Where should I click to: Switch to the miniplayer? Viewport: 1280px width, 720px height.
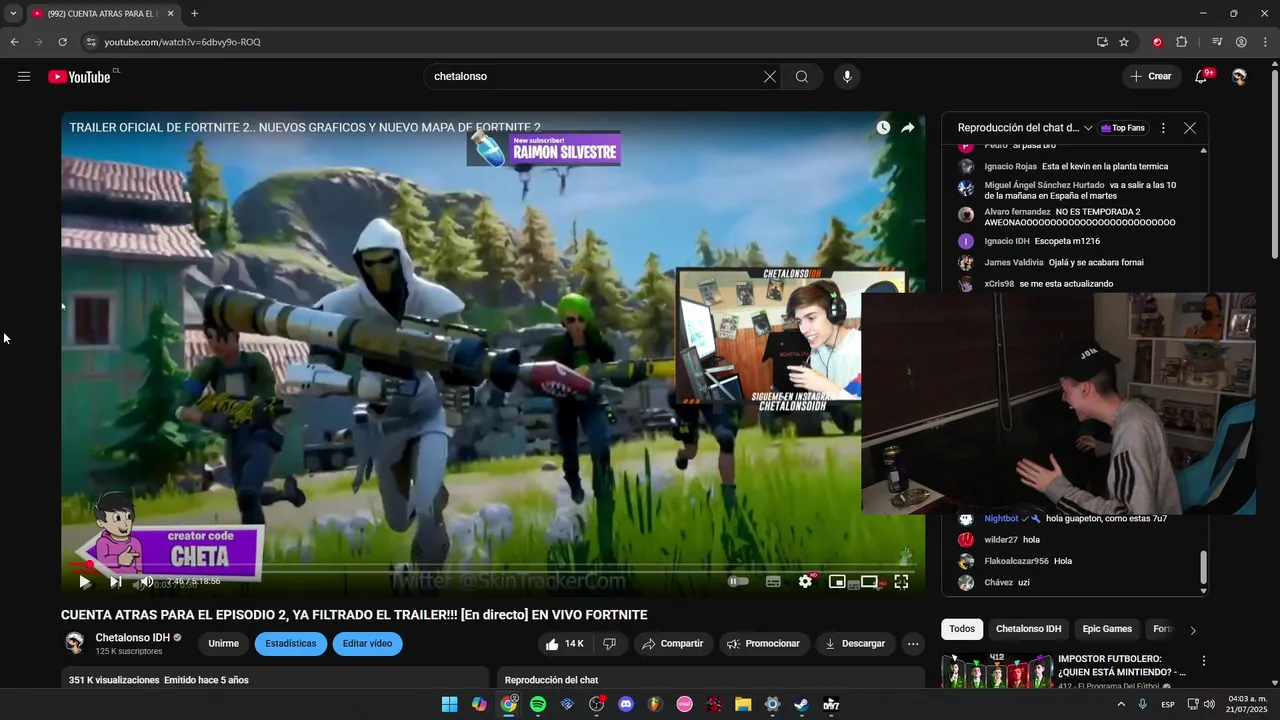tap(837, 582)
